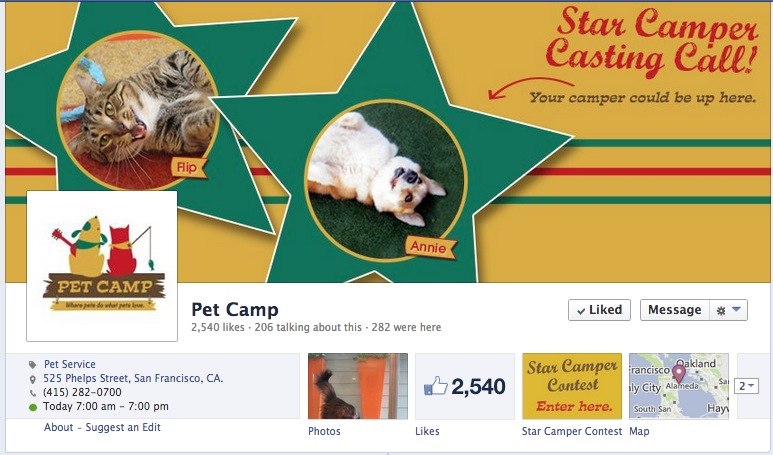Image resolution: width=773 pixels, height=455 pixels.
Task: Open the dropdown arrow next to gear
Action: [x=737, y=310]
